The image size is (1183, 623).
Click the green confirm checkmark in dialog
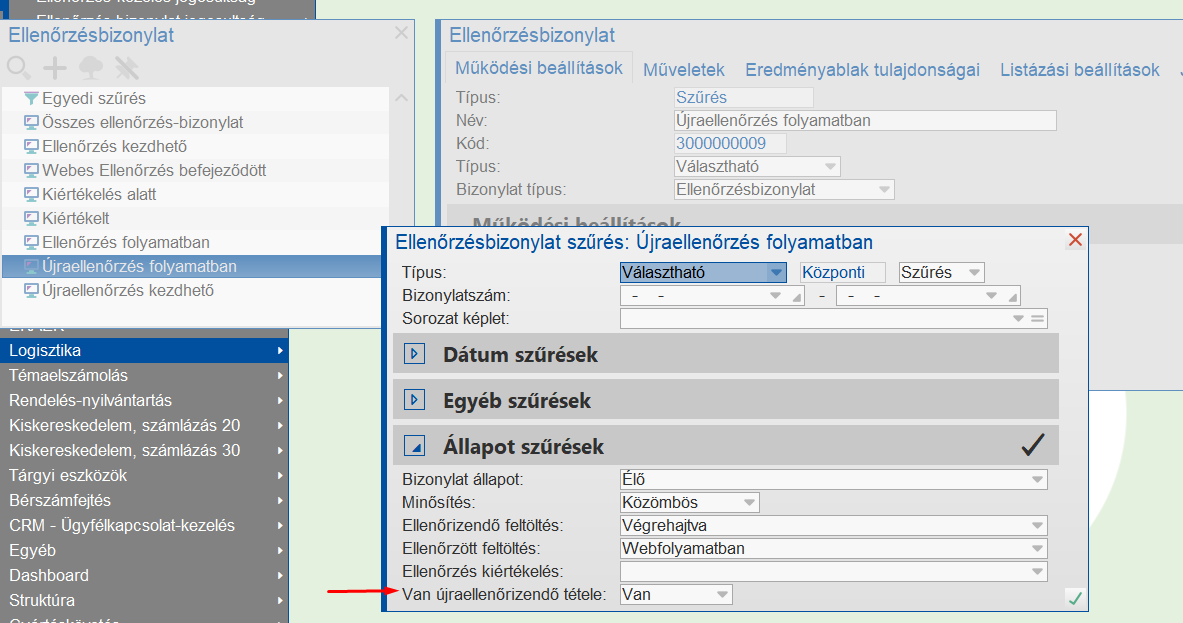1075,597
